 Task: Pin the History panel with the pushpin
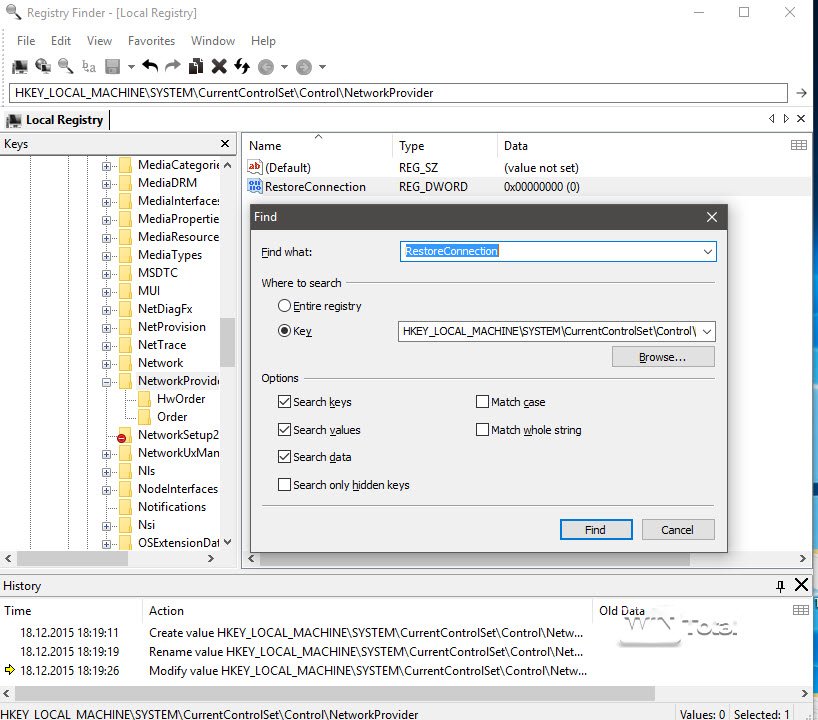[780, 585]
